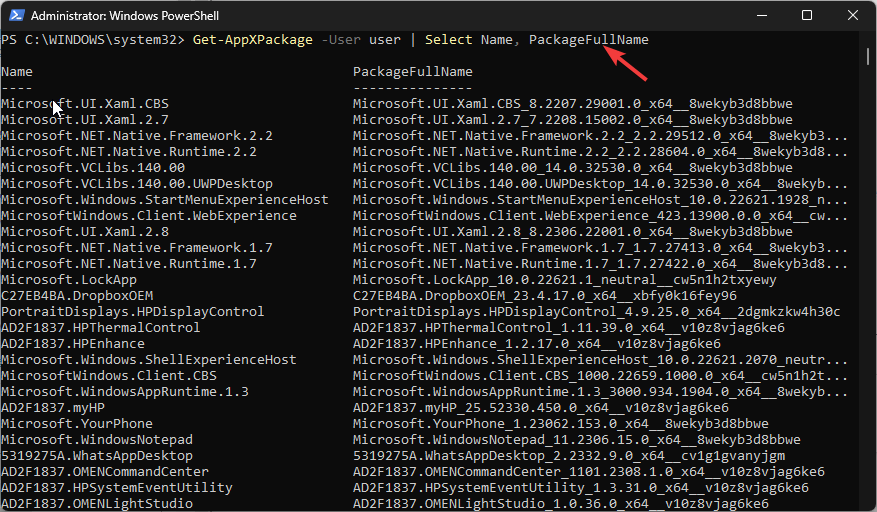Viewport: 877px width, 512px height.
Task: Select the Microsoft.NET.Native.Framework.2.2 name entry
Action: pos(137,135)
